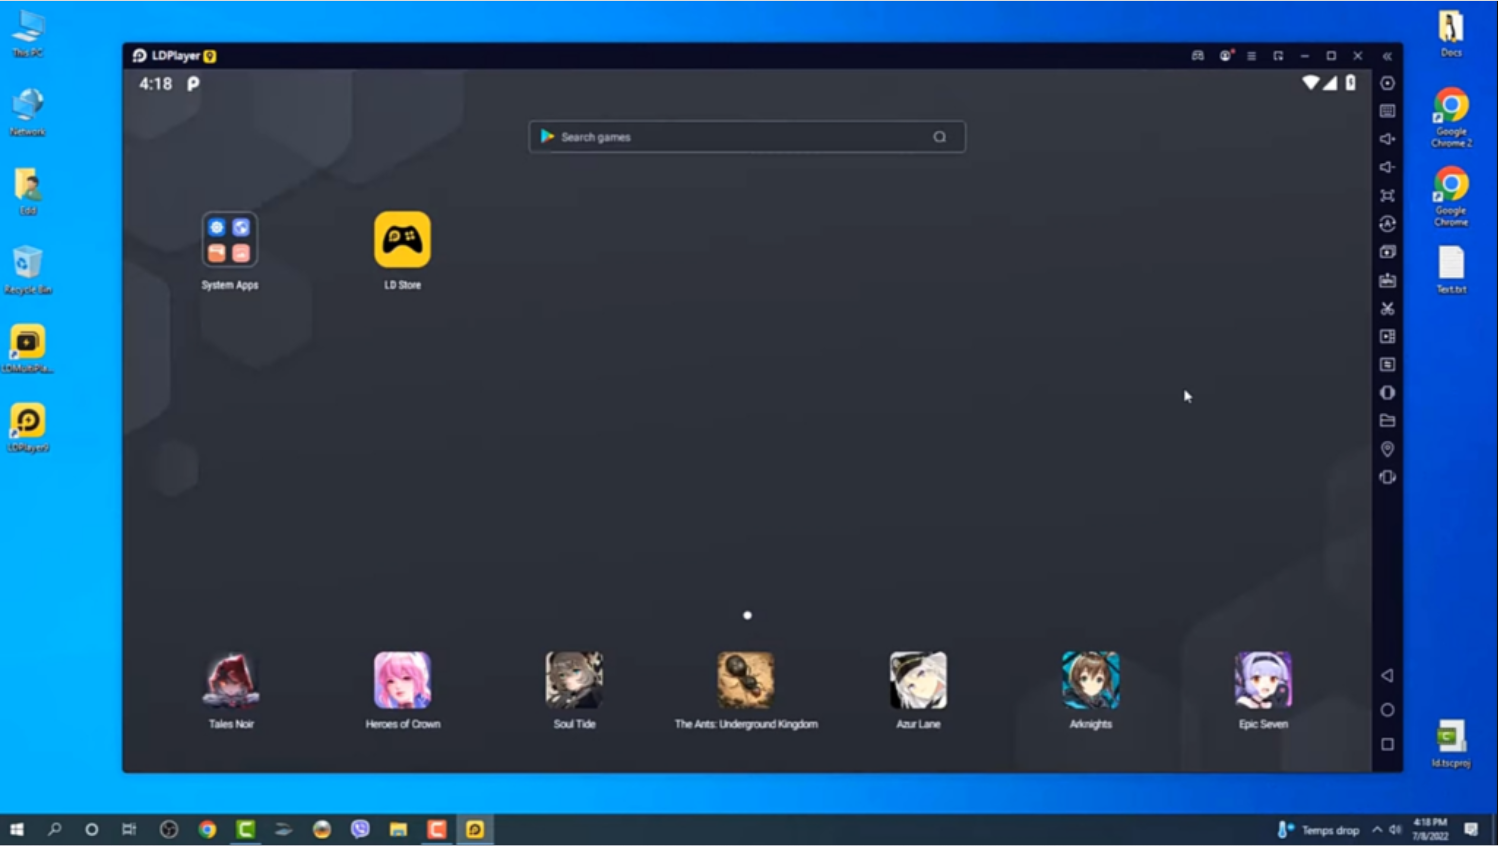This screenshot has width=1498, height=846.
Task: Select LDPlayer9 desktop shortcut
Action: [28, 428]
